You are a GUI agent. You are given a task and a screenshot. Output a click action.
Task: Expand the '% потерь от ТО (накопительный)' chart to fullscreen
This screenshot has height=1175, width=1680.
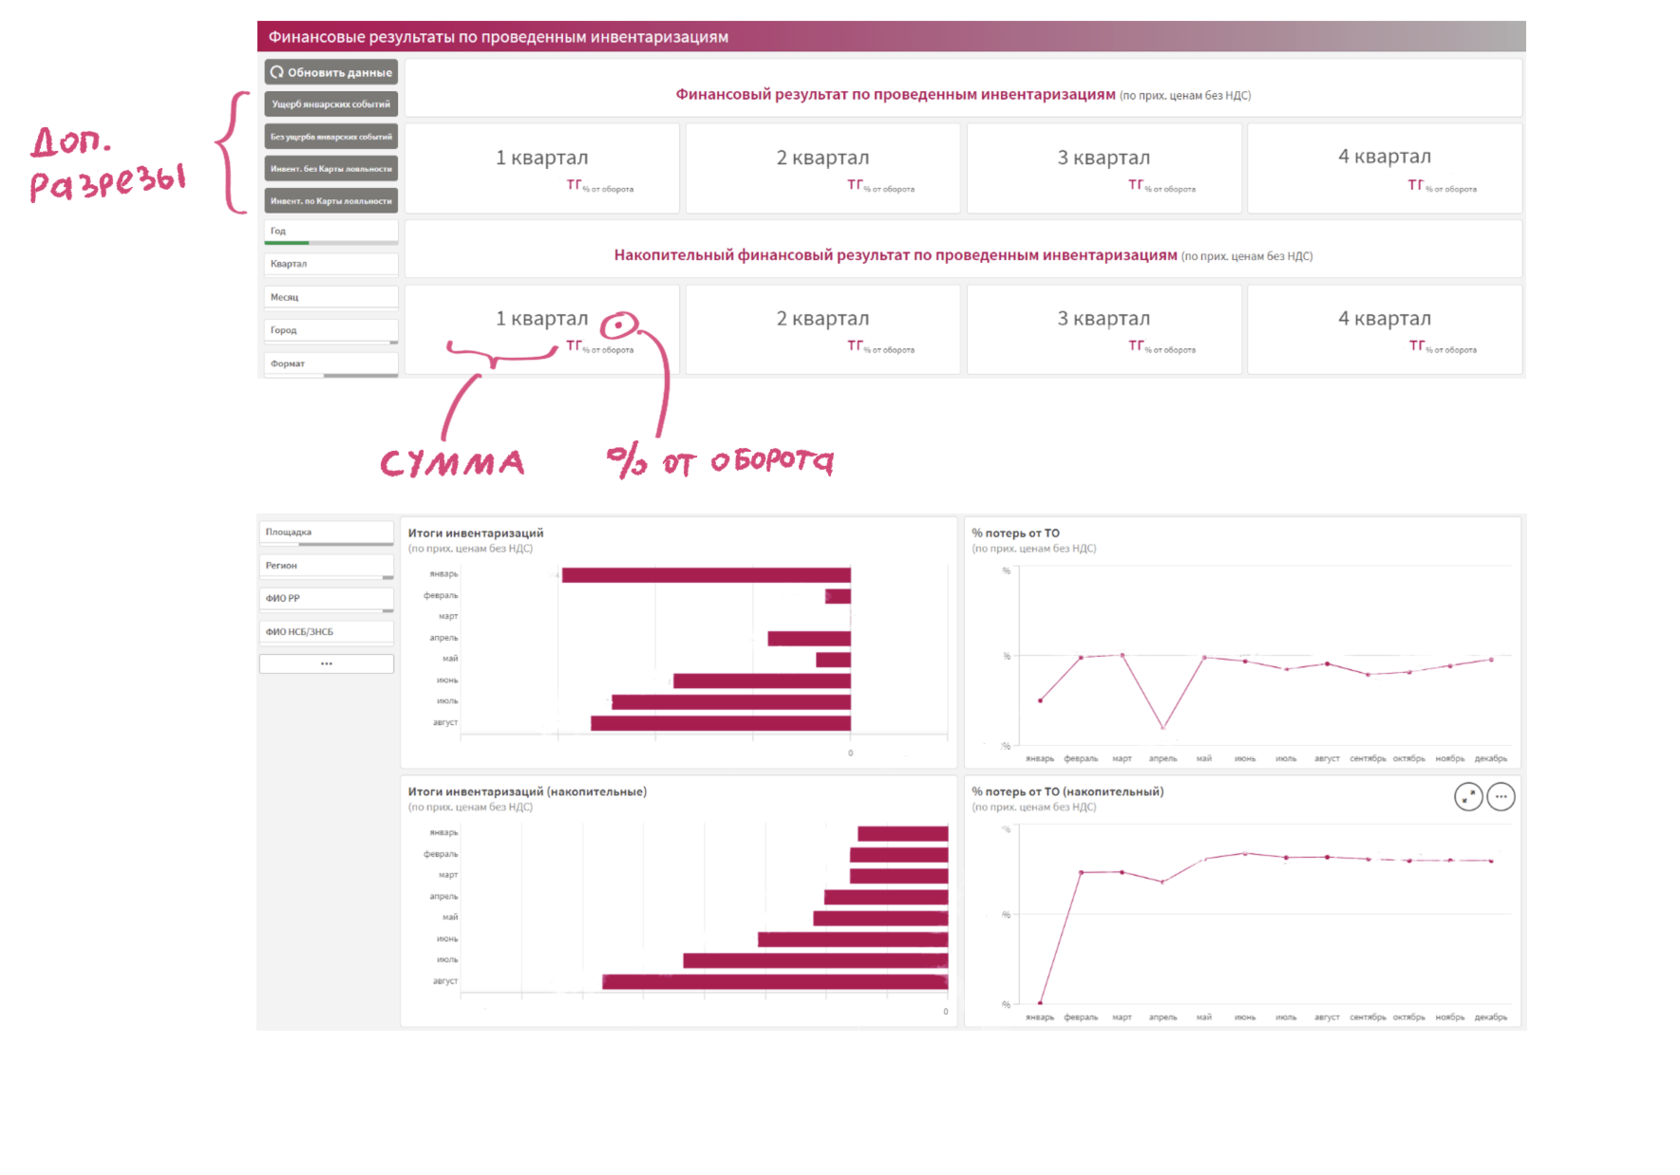pyautogui.click(x=1468, y=797)
